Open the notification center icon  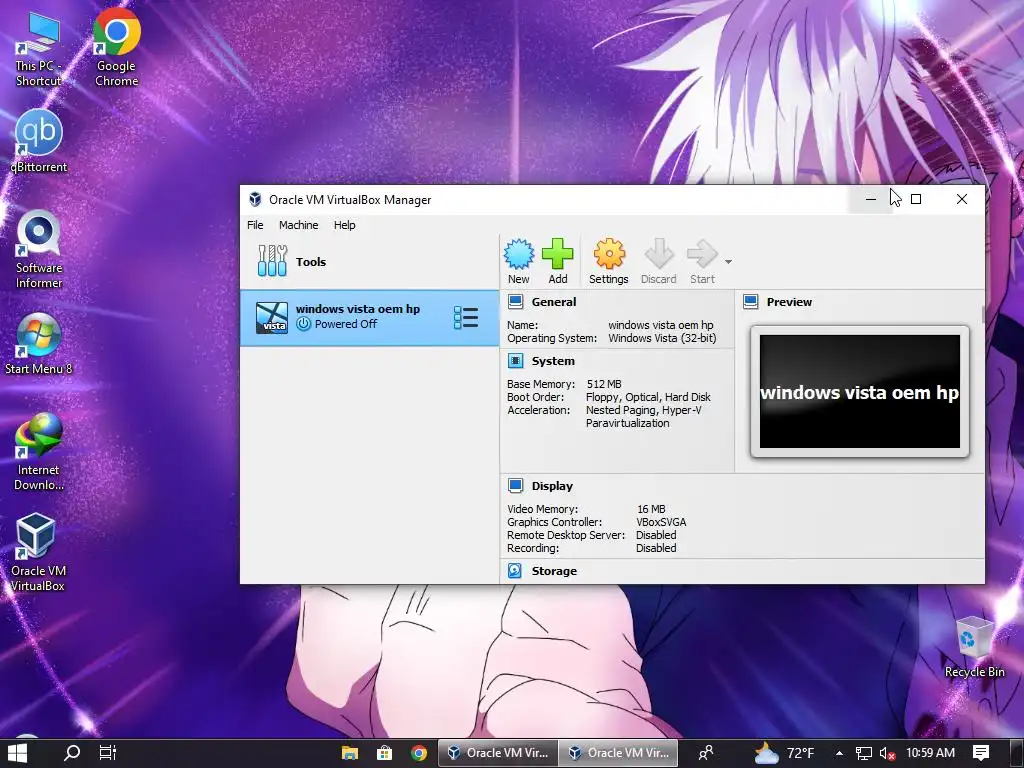pos(980,753)
